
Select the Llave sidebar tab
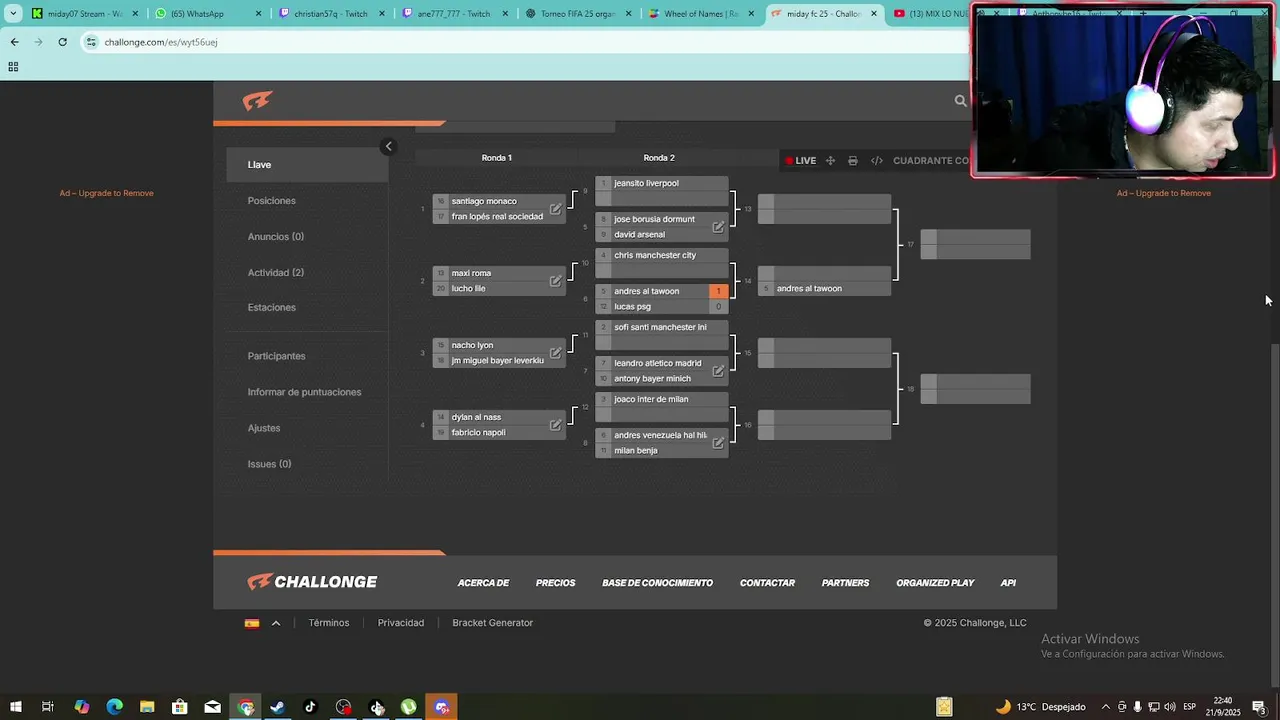[307, 165]
